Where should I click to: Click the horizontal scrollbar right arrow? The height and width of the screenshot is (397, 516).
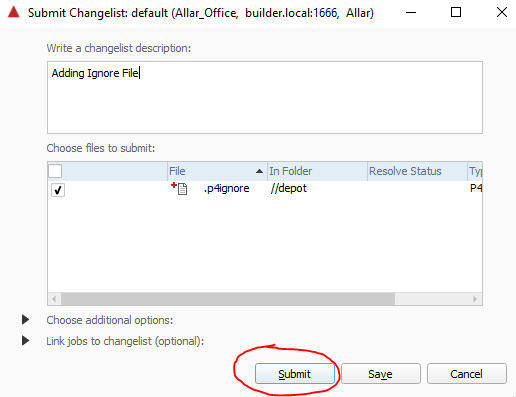point(475,299)
